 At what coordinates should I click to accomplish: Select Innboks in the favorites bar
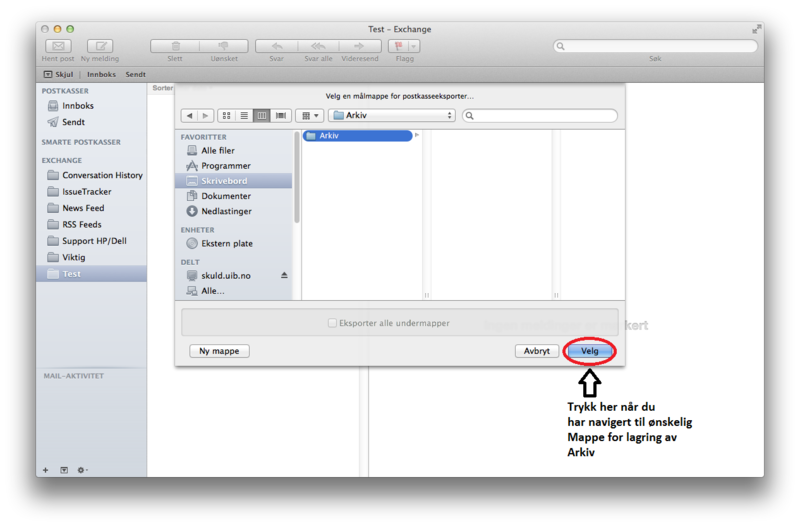pyautogui.click(x=101, y=74)
